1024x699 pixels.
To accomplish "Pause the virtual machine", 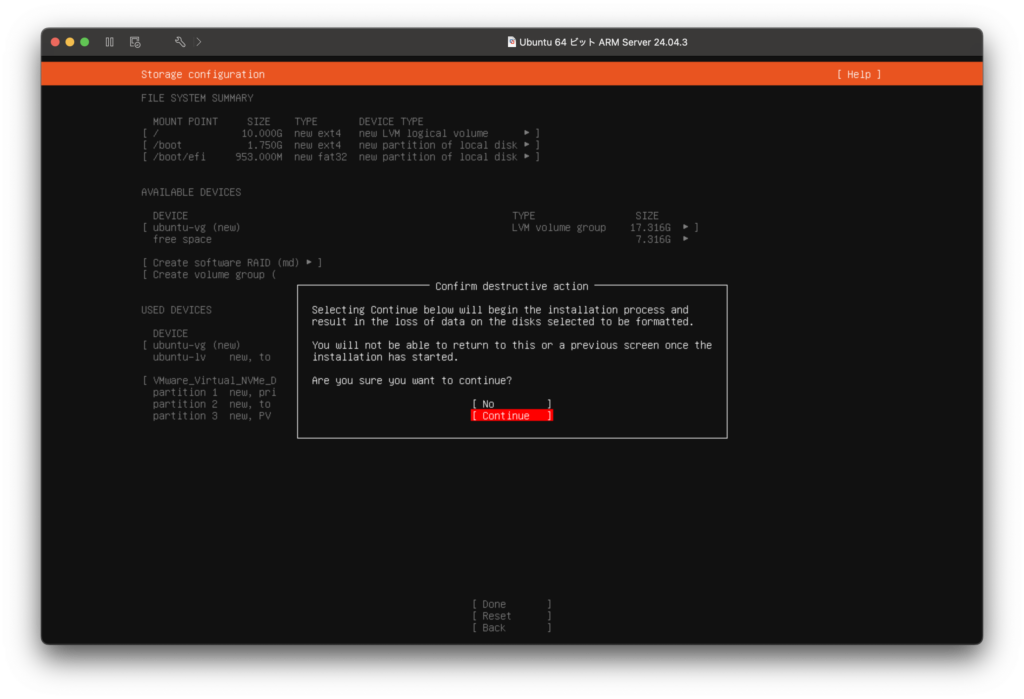I will (x=110, y=42).
